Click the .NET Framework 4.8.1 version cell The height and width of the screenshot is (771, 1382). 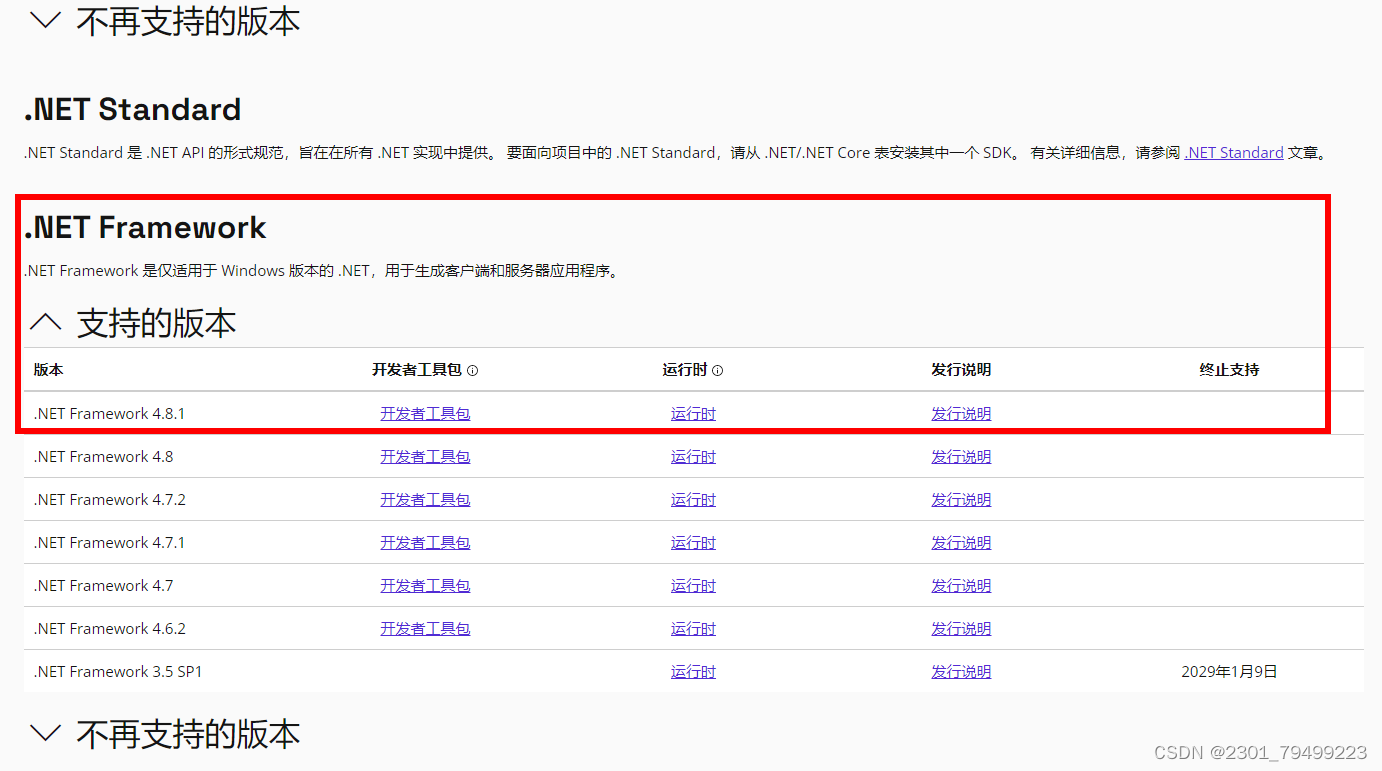(109, 414)
